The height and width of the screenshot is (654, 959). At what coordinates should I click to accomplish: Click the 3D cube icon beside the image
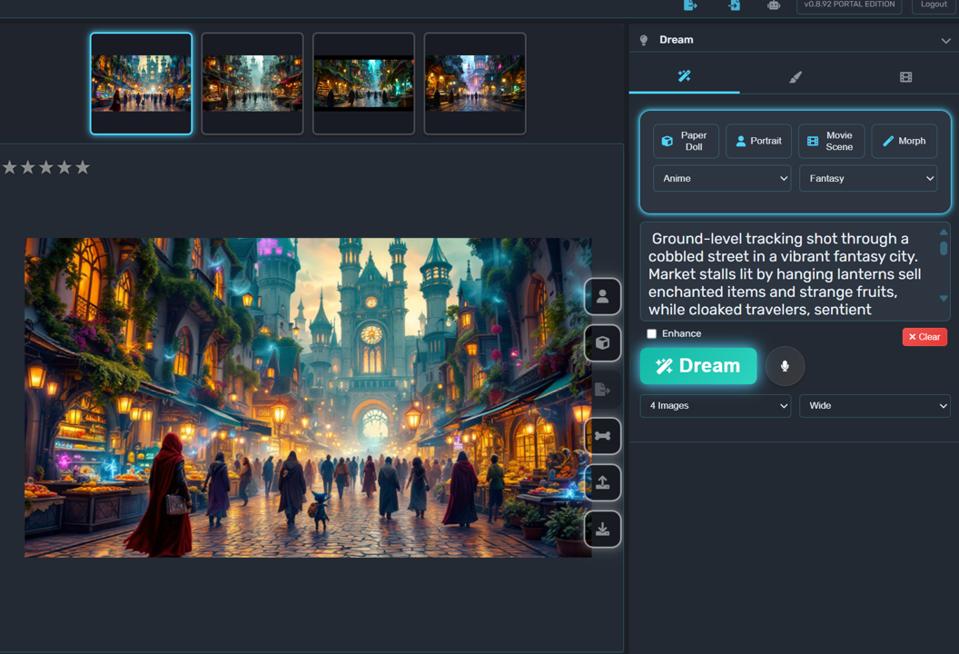click(x=603, y=342)
